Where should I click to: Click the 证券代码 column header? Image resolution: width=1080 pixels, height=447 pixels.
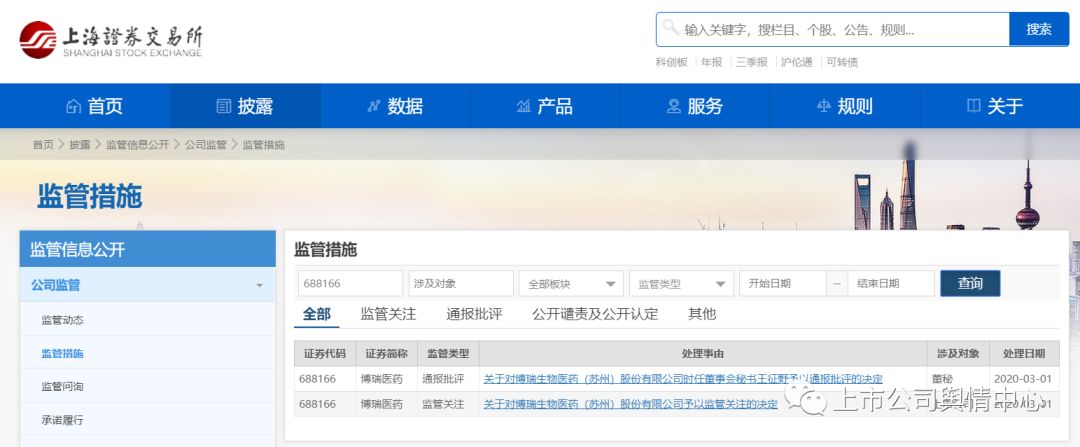[325, 353]
